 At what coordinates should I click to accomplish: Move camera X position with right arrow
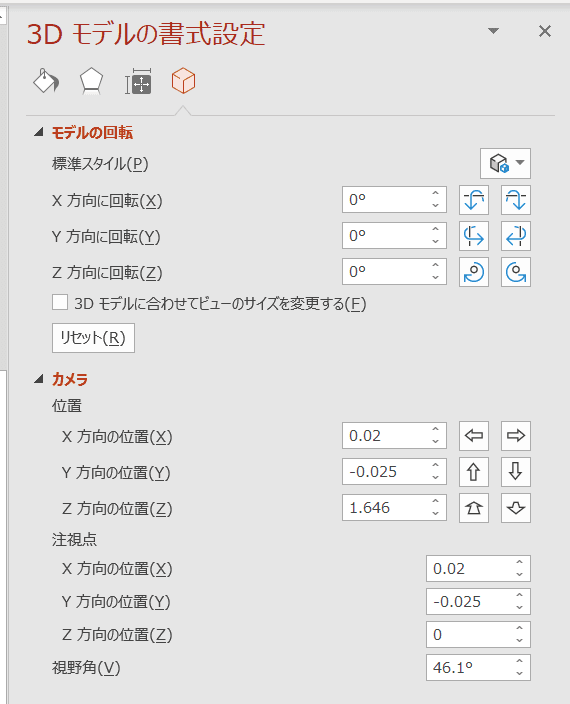(x=516, y=436)
